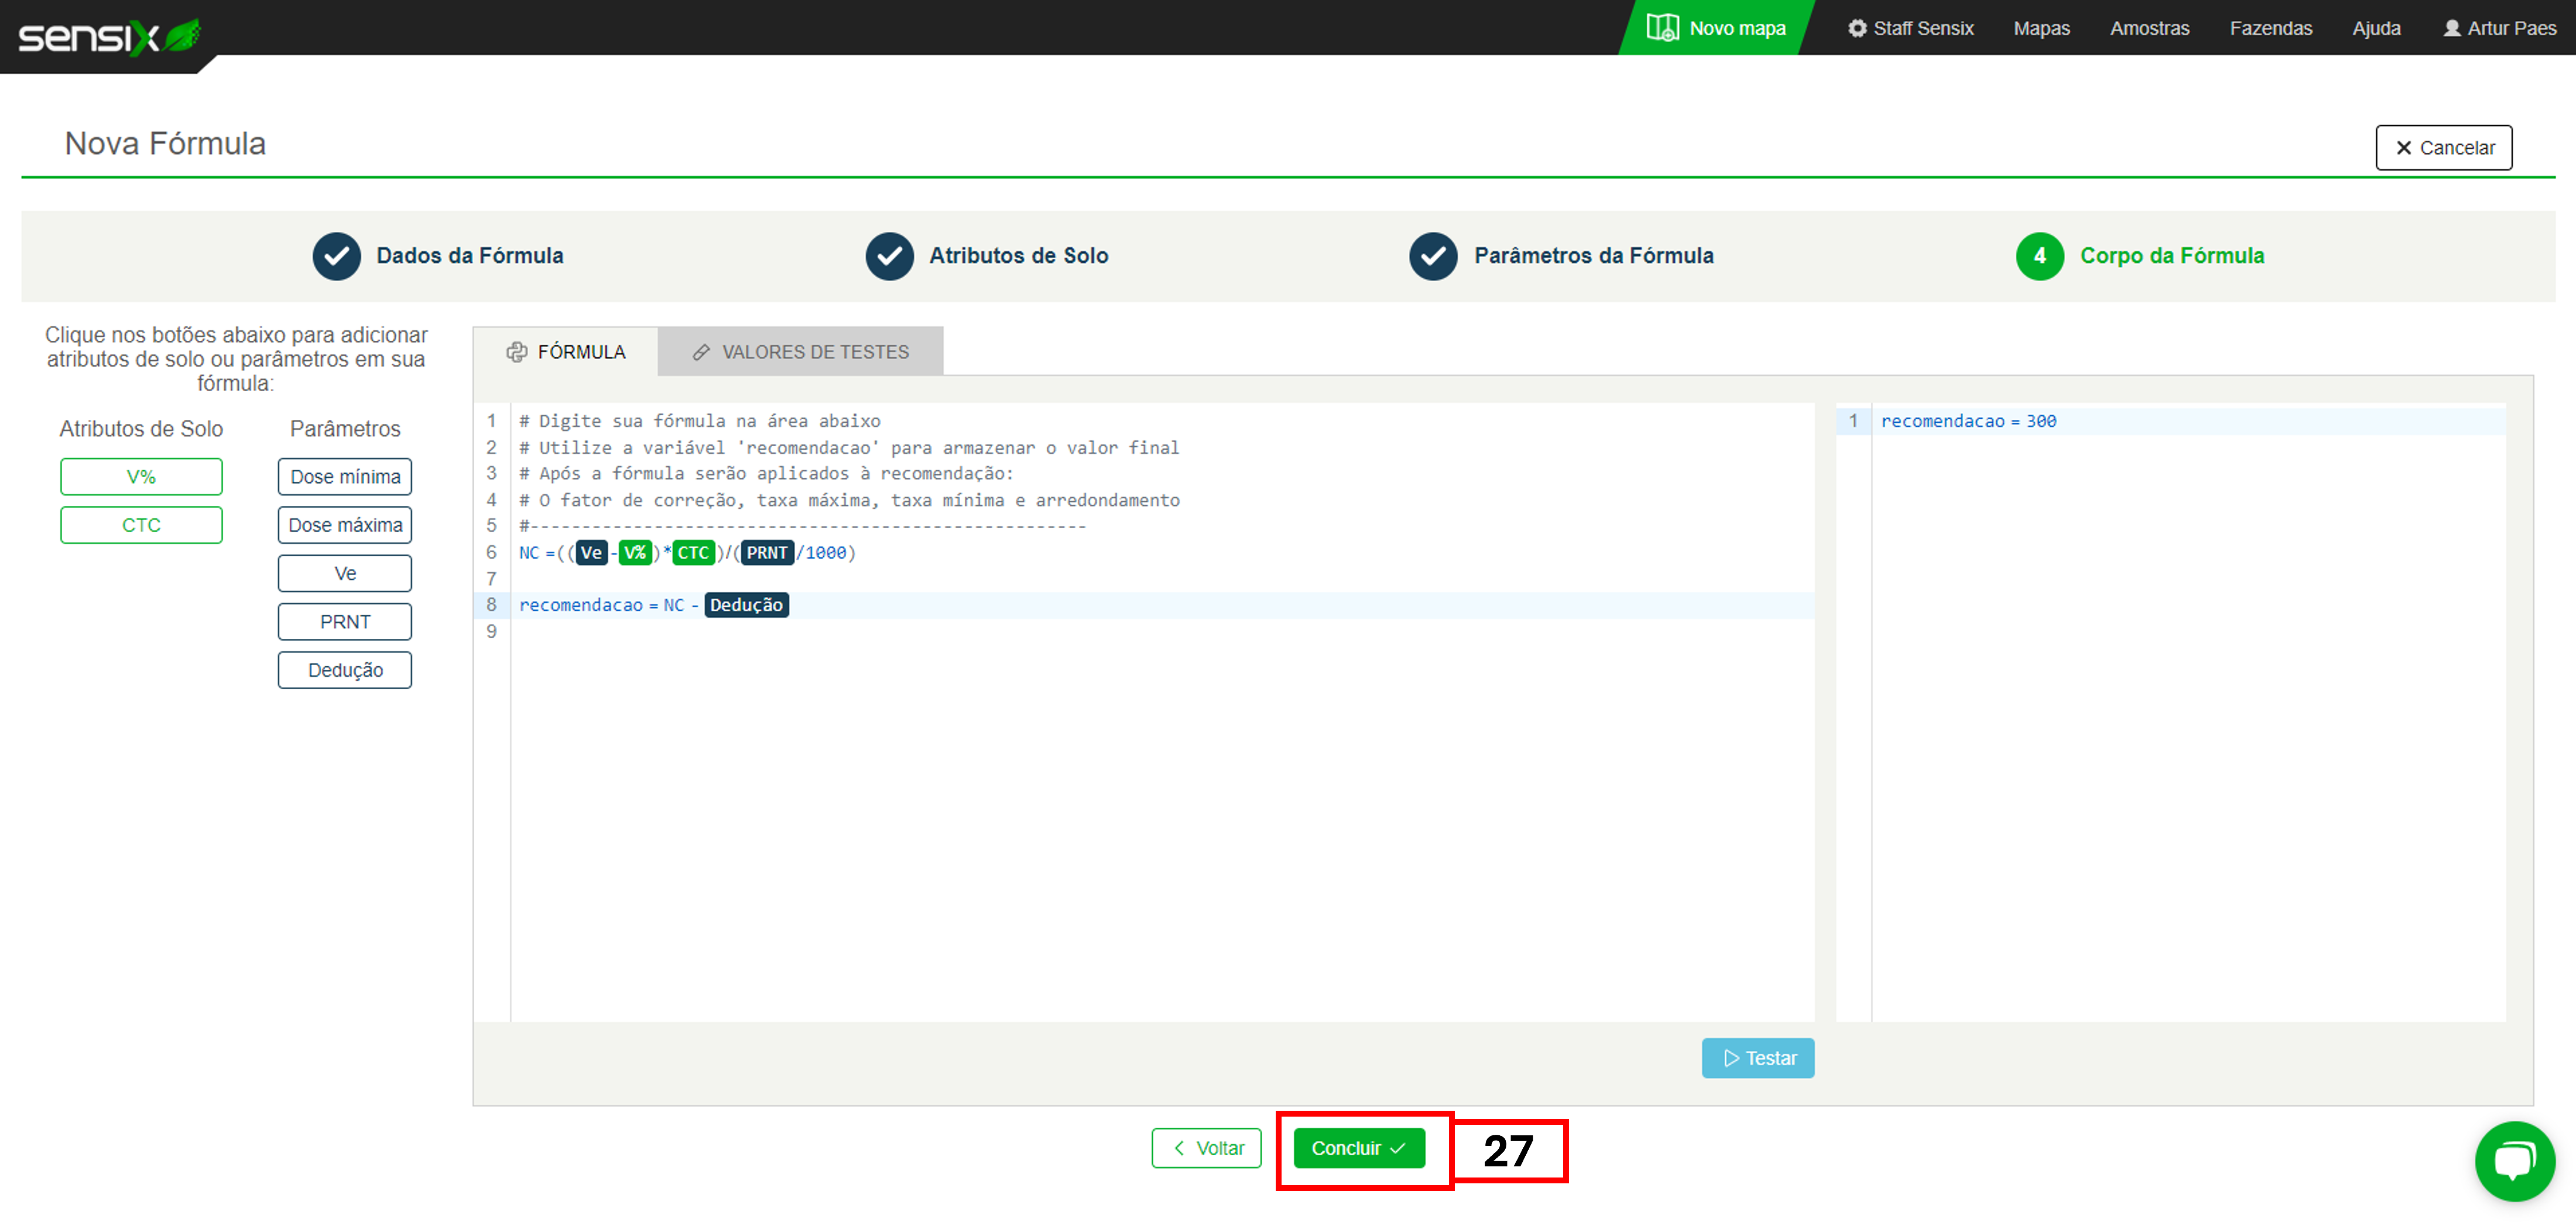This screenshot has height=1222, width=2576.
Task: Open Staff Sensix gear menu
Action: [x=1910, y=28]
